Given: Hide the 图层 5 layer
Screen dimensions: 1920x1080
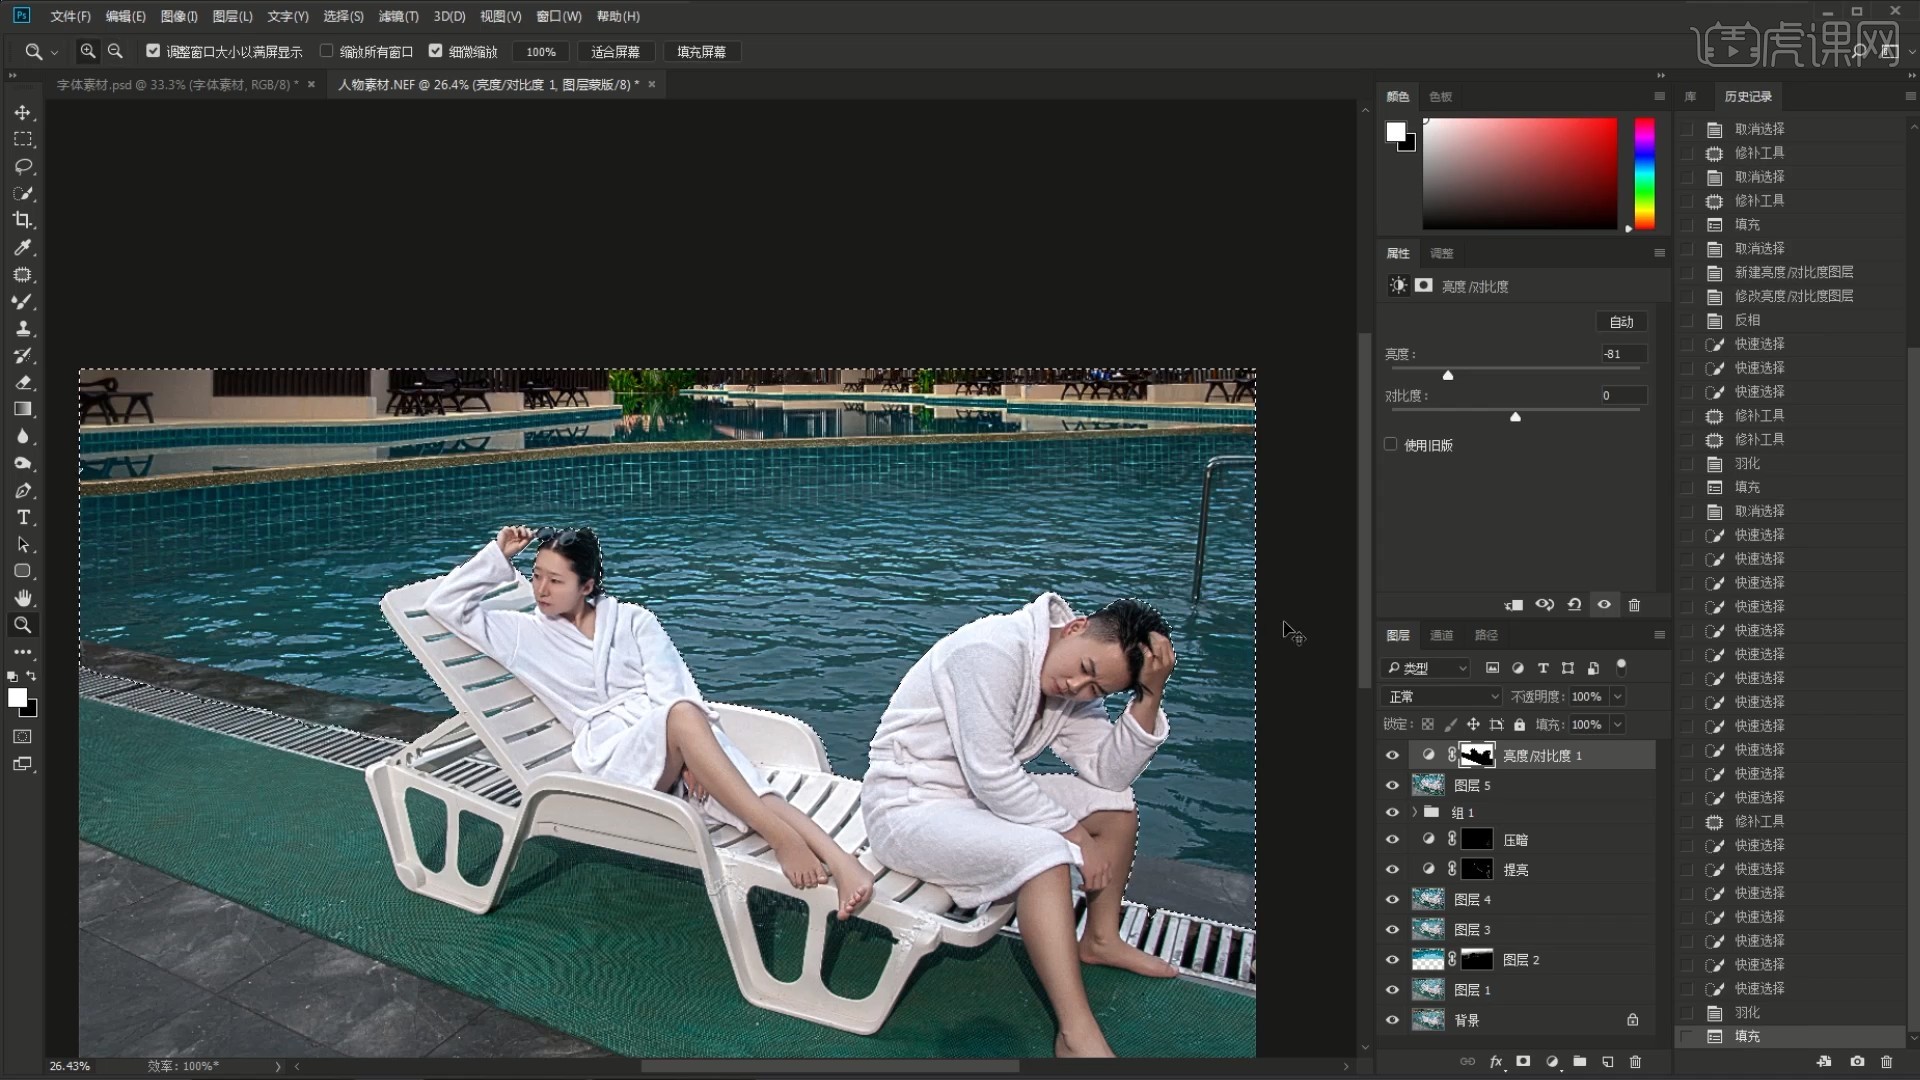Looking at the screenshot, I should 1392,785.
